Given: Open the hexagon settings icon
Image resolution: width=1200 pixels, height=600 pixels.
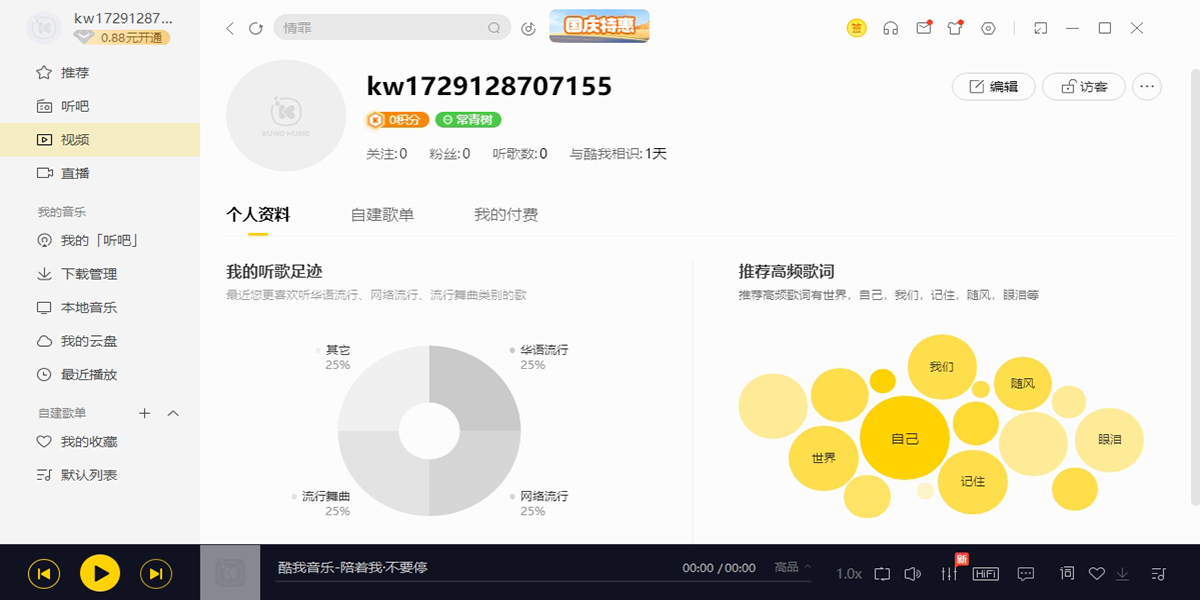Looking at the screenshot, I should (988, 28).
